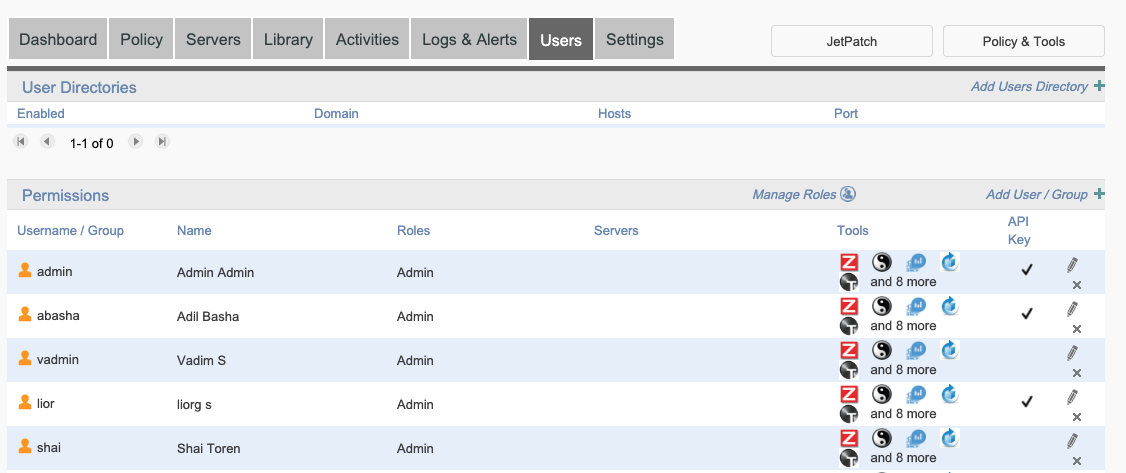Sort permissions by Username / Group column header
The image size is (1126, 473).
pos(70,231)
